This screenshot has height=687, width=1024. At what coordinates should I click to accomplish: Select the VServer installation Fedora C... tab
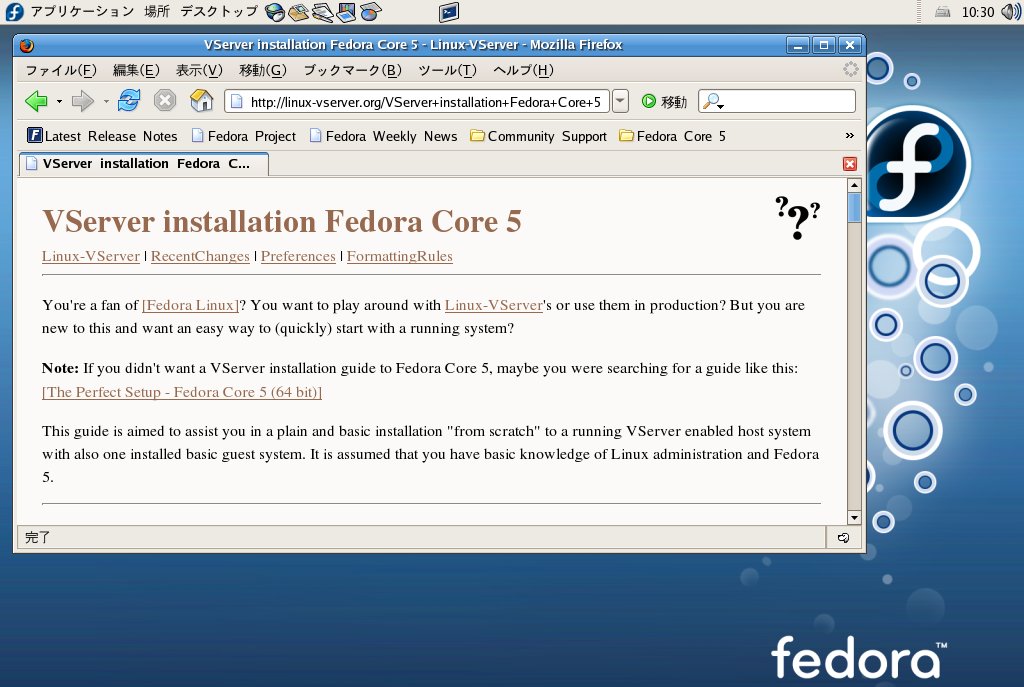tap(144, 164)
